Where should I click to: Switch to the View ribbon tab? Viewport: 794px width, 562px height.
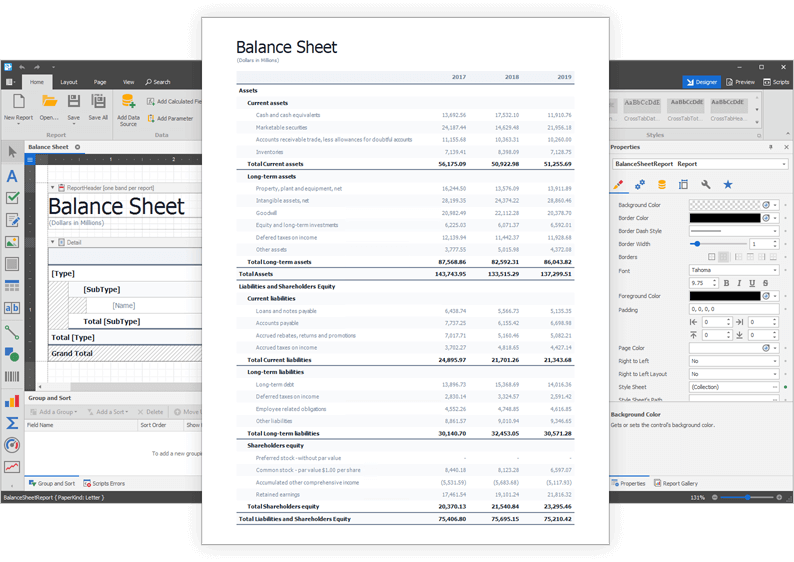click(x=129, y=82)
